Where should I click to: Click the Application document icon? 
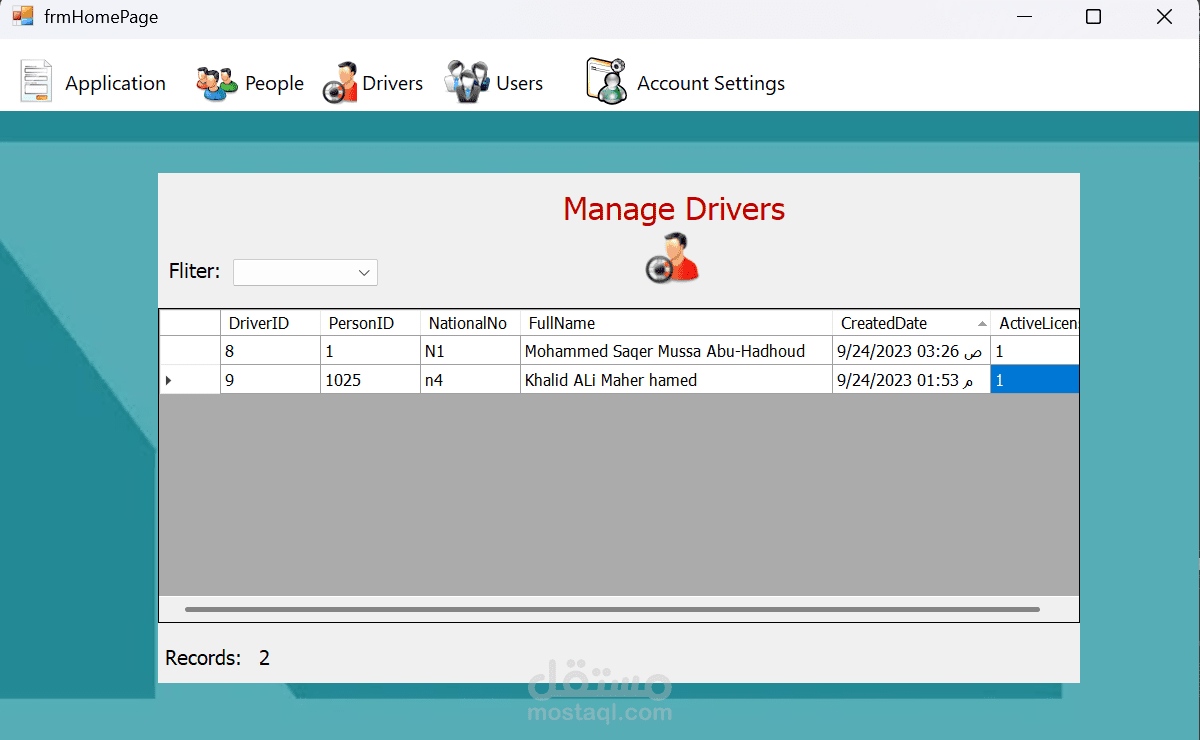coord(36,82)
